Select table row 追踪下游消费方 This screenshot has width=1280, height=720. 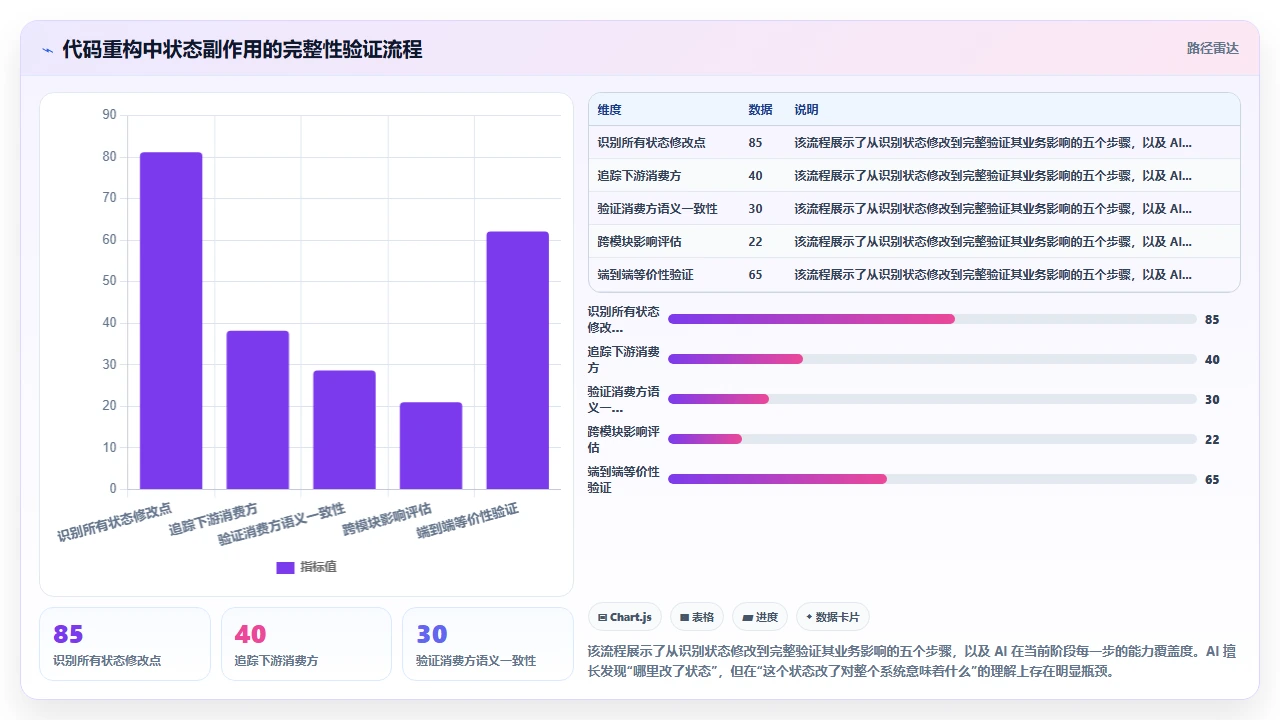click(914, 176)
